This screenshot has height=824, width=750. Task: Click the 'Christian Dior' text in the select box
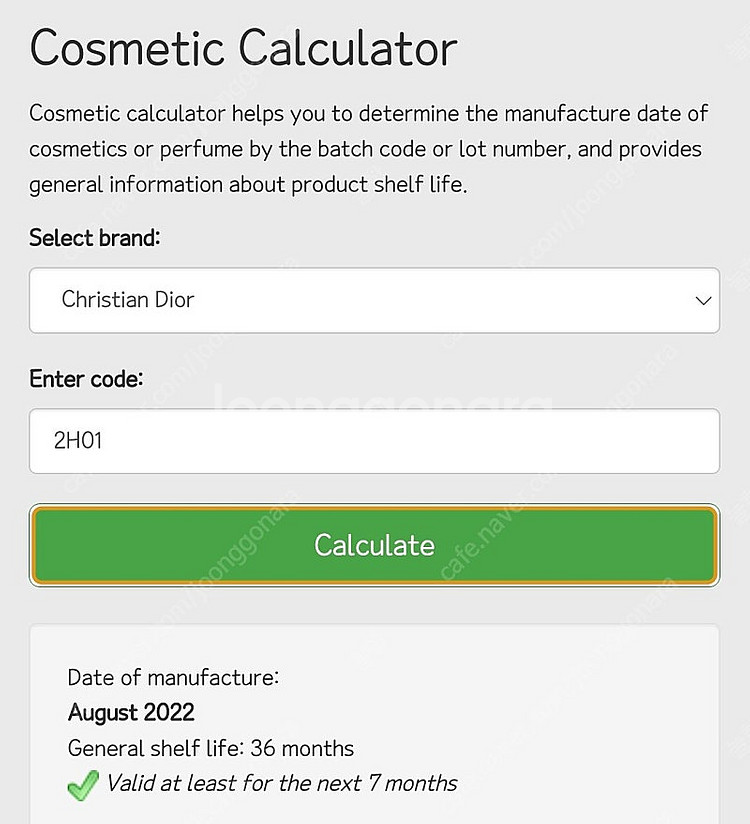[x=128, y=300]
